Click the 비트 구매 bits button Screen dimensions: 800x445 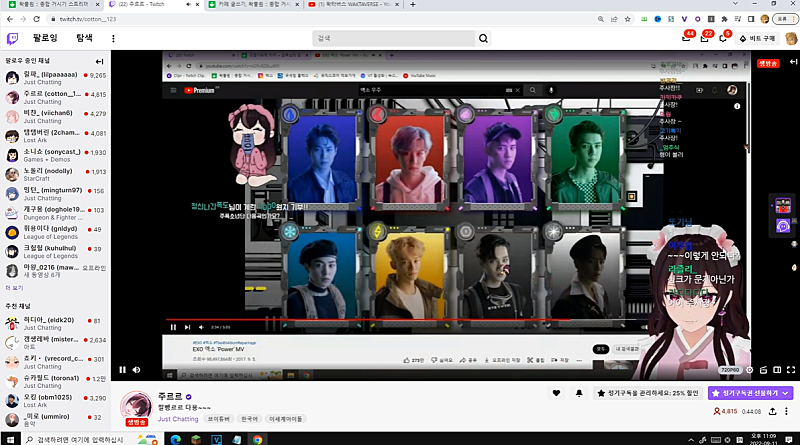point(757,38)
